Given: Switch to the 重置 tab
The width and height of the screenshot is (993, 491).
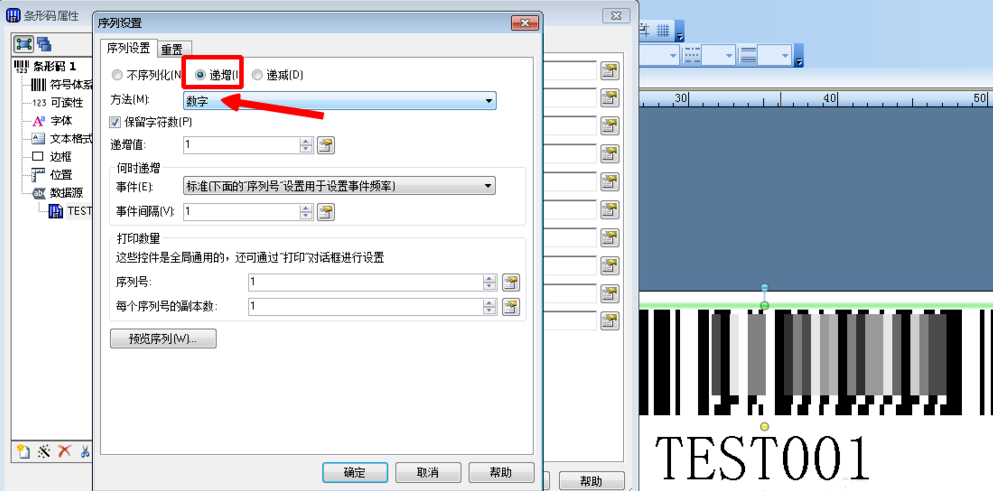Looking at the screenshot, I should (172, 49).
